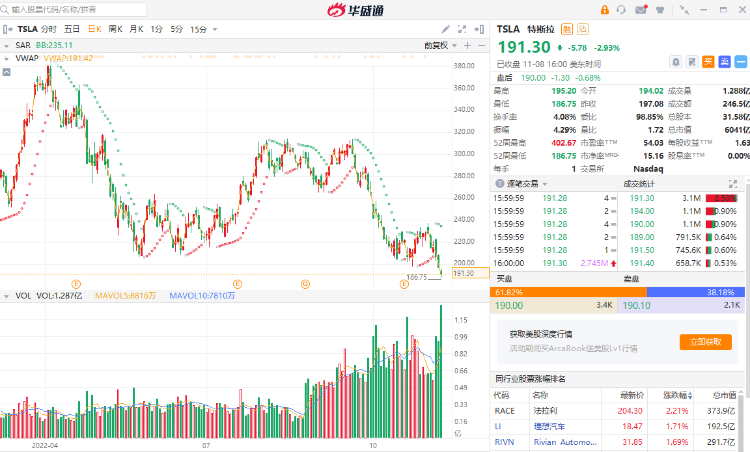Click the BB:235.11 SAR value
Screen dimensions: 750x452
pyautogui.click(x=54, y=45)
